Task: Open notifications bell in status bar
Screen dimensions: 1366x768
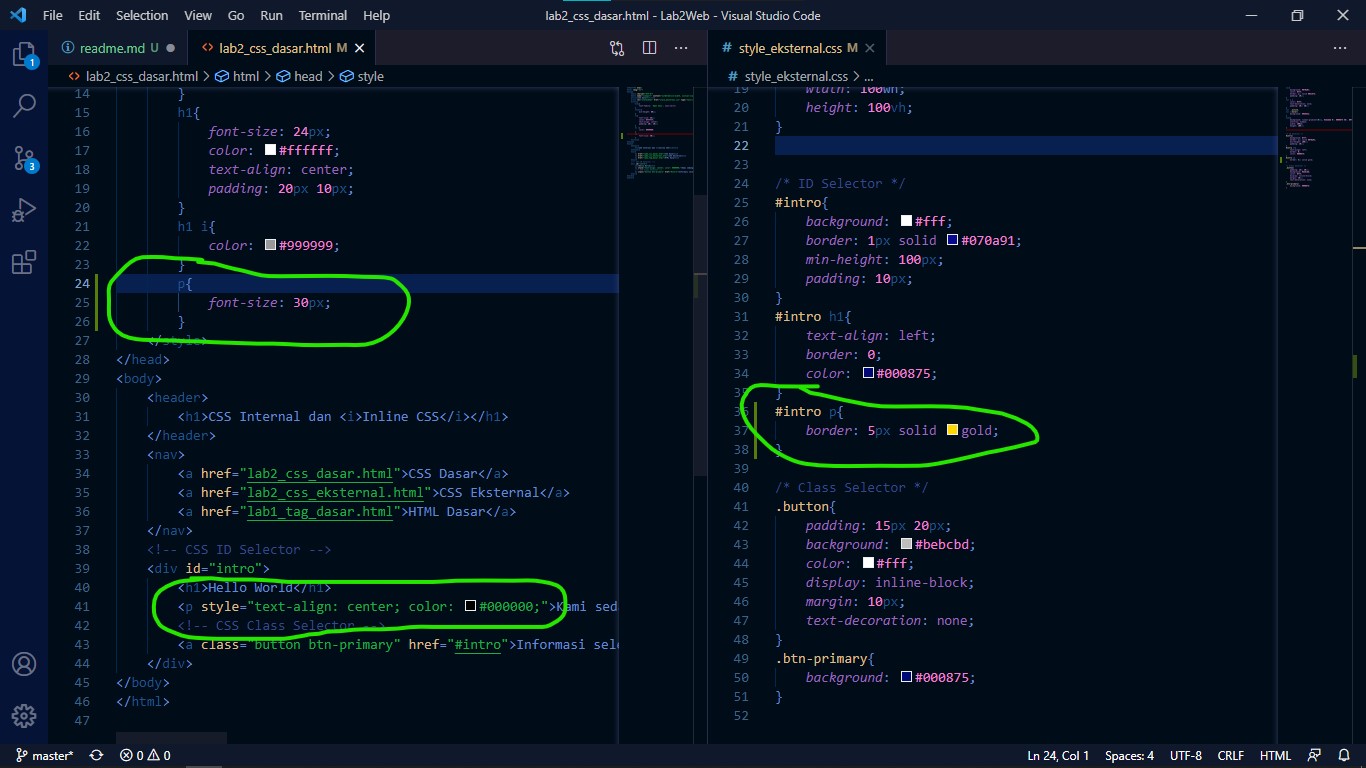Action: click(x=1344, y=756)
